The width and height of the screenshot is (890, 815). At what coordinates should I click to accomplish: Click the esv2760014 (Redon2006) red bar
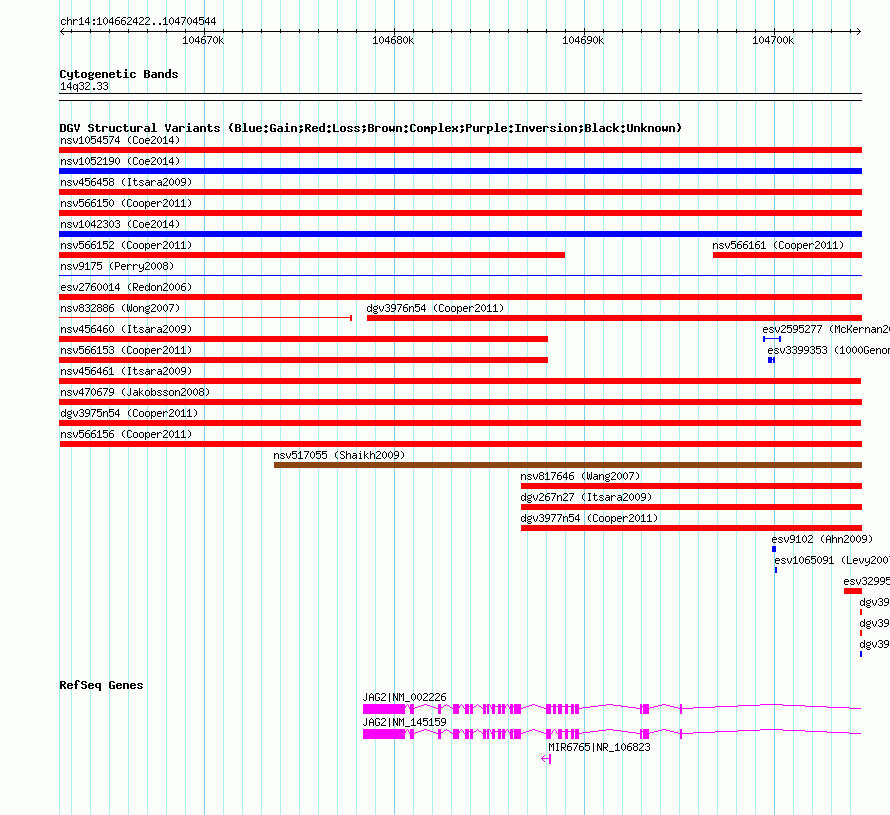(460, 297)
